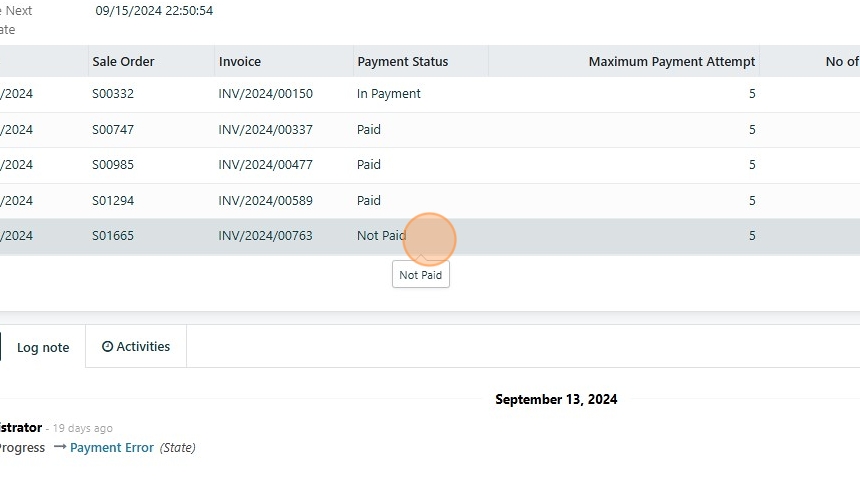
Task: Click the In Payment status cell
Action: (x=389, y=94)
